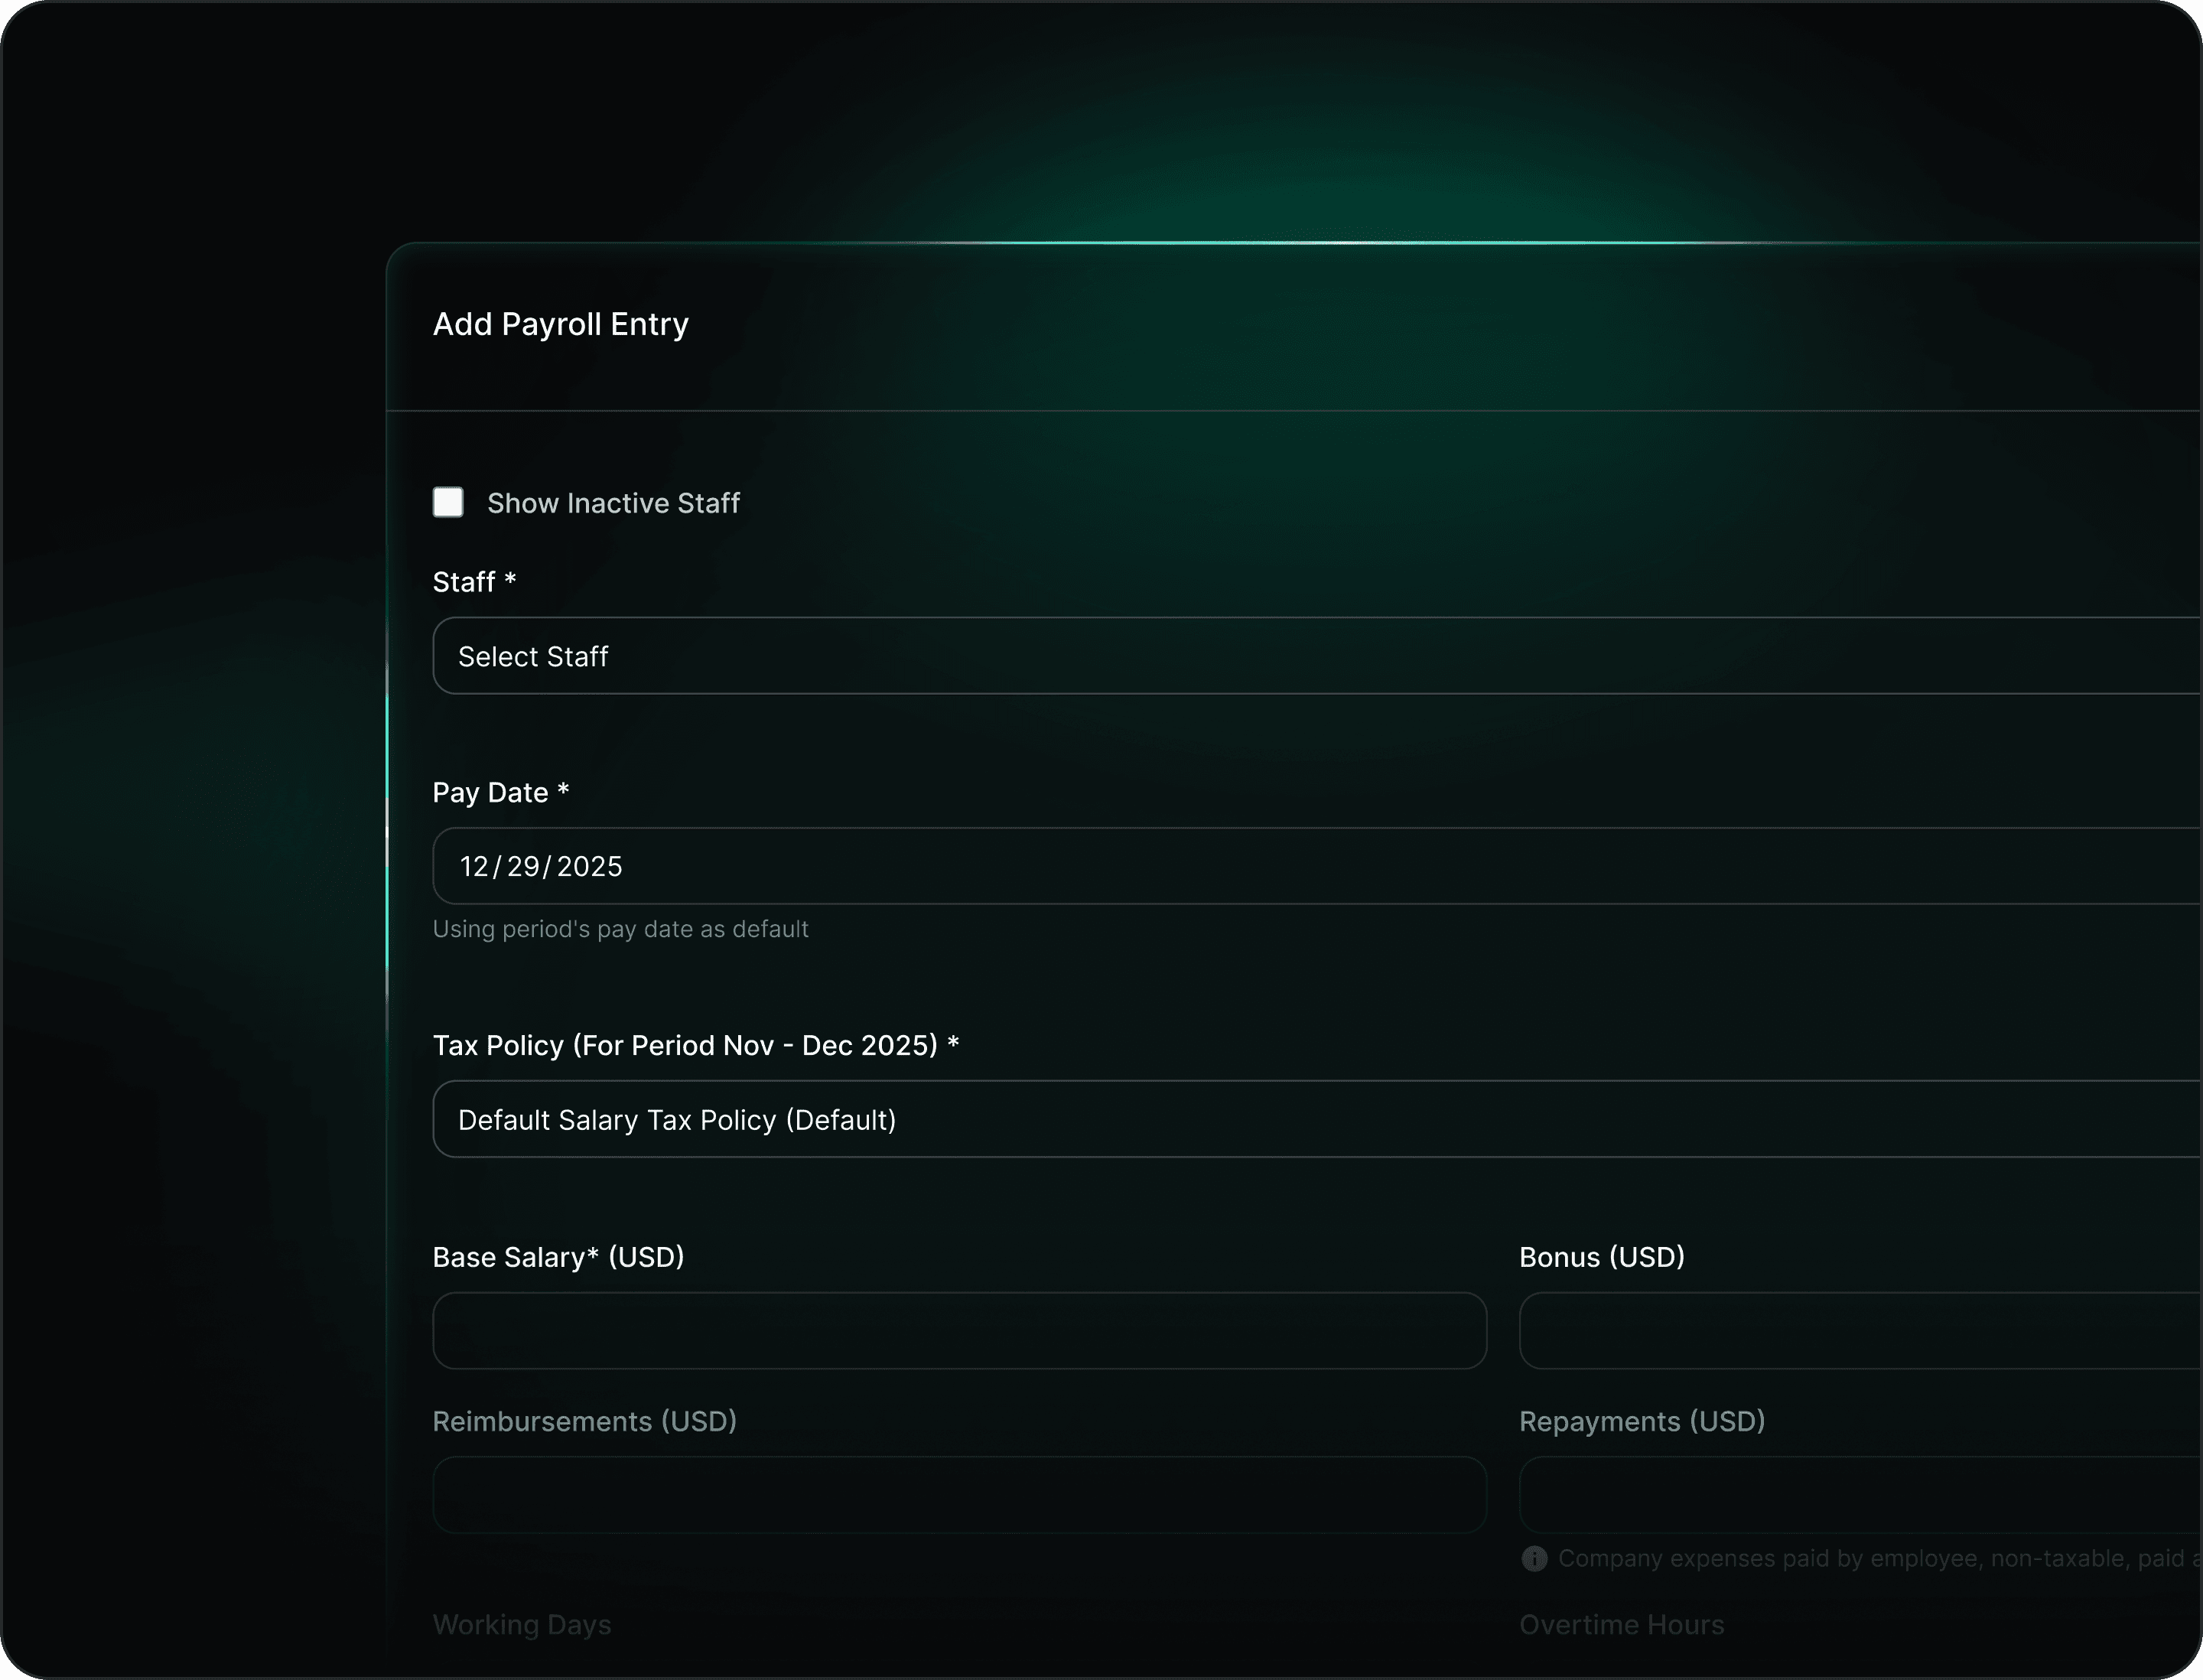Focus the Base Salary (USD) input
The height and width of the screenshot is (1680, 2203).
(959, 1330)
